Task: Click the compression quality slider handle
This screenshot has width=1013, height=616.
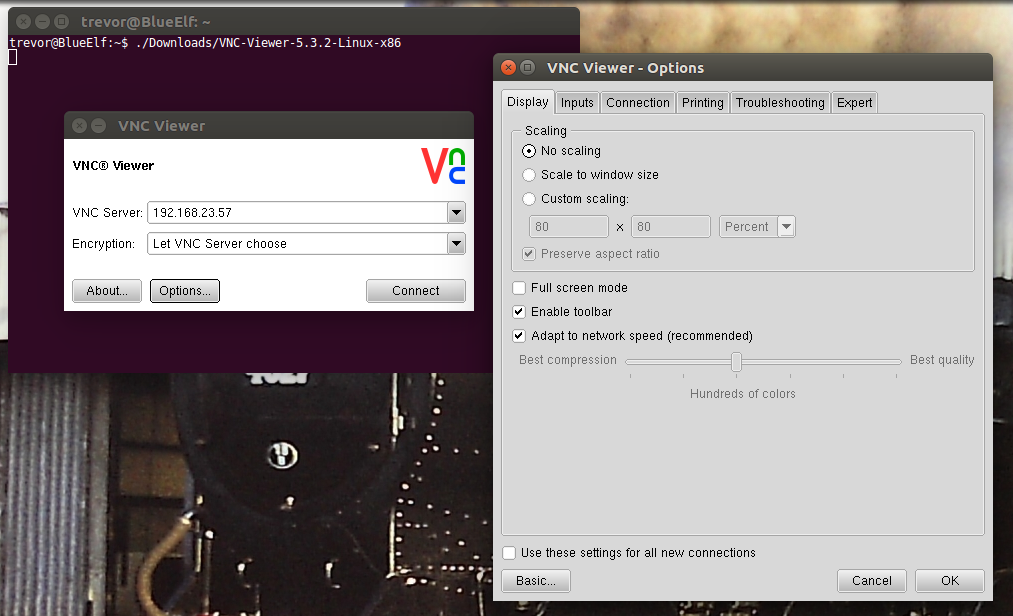Action: click(736, 361)
